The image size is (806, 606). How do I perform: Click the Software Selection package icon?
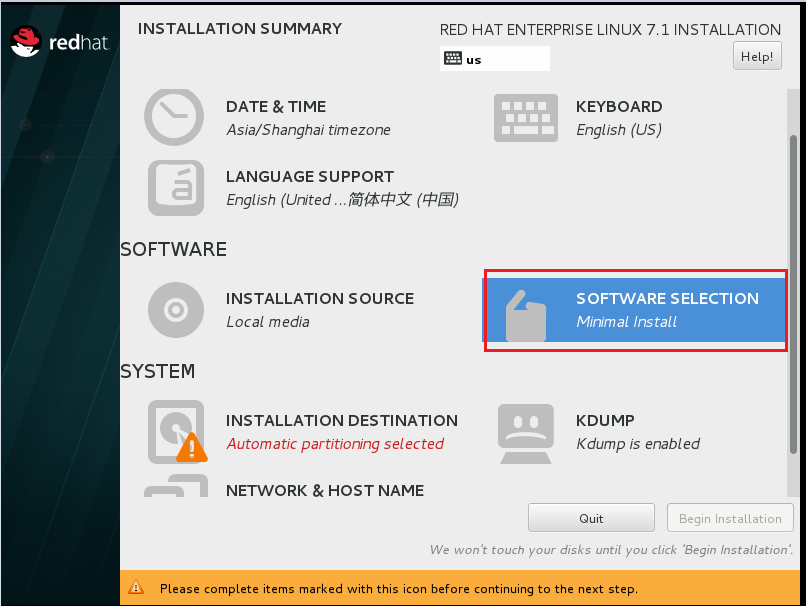[x=525, y=316]
